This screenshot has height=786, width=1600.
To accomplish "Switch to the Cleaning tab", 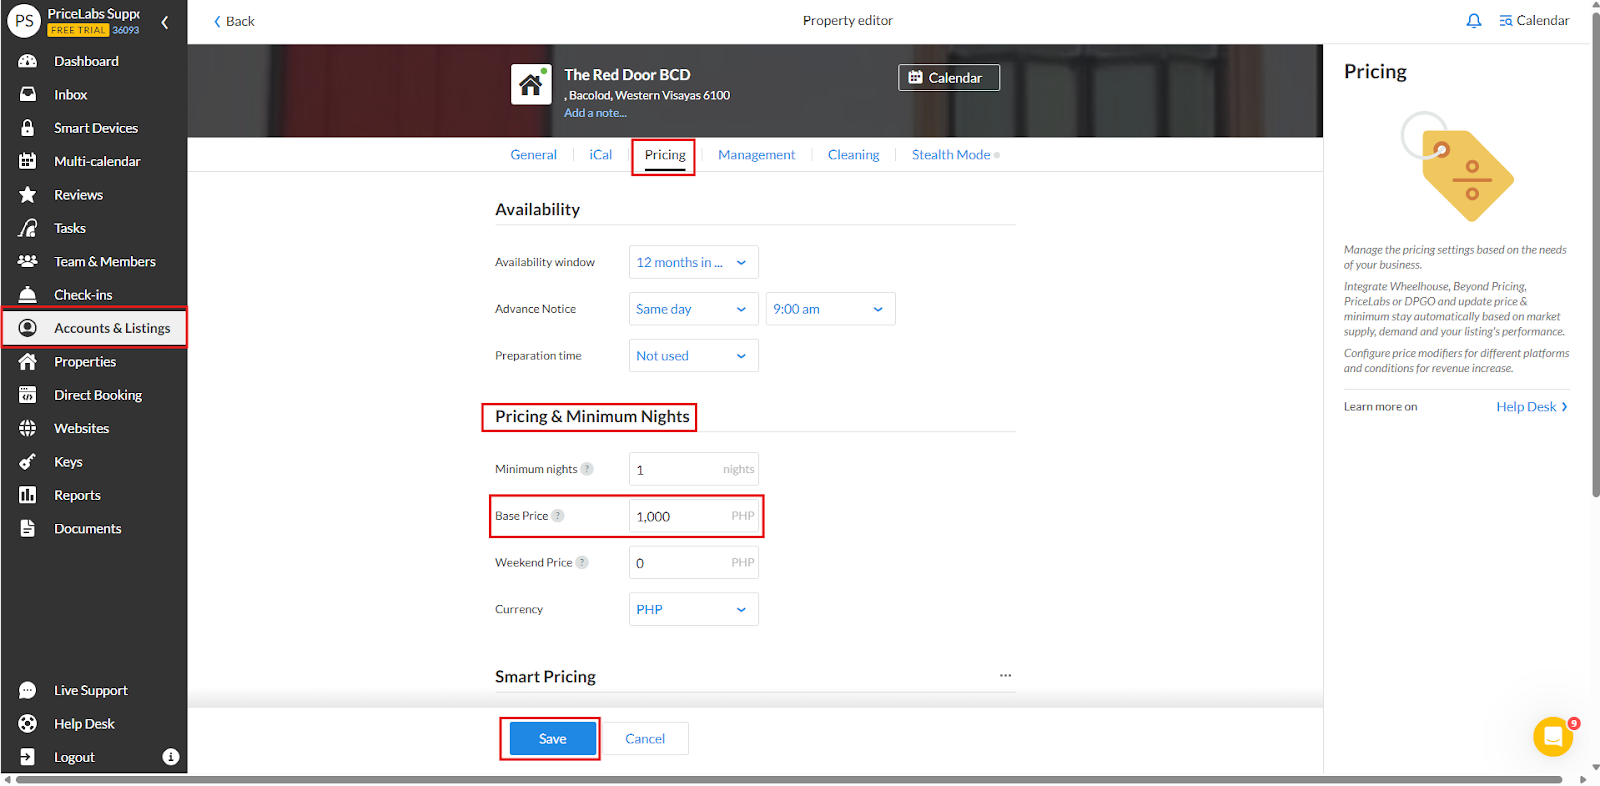I will (853, 155).
